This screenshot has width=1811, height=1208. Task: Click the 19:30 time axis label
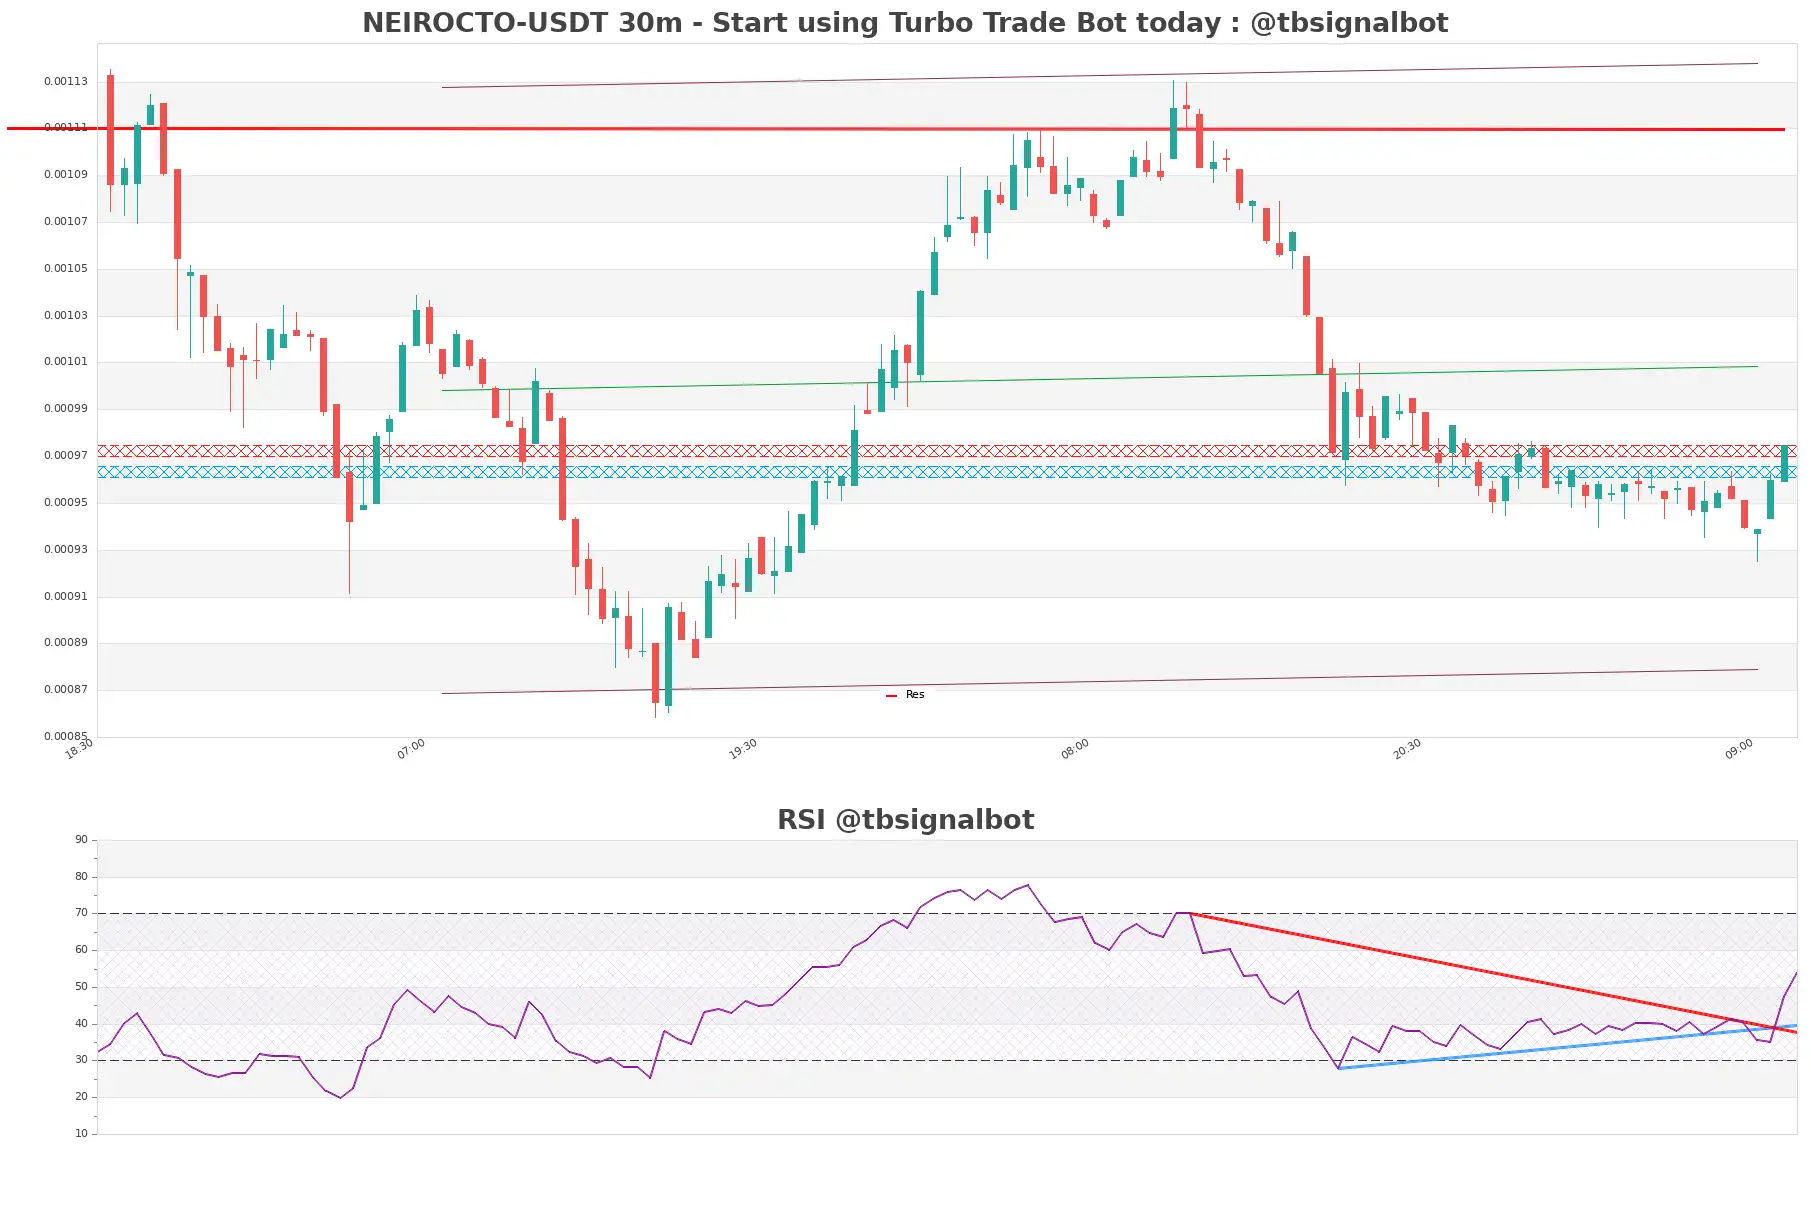click(x=743, y=749)
